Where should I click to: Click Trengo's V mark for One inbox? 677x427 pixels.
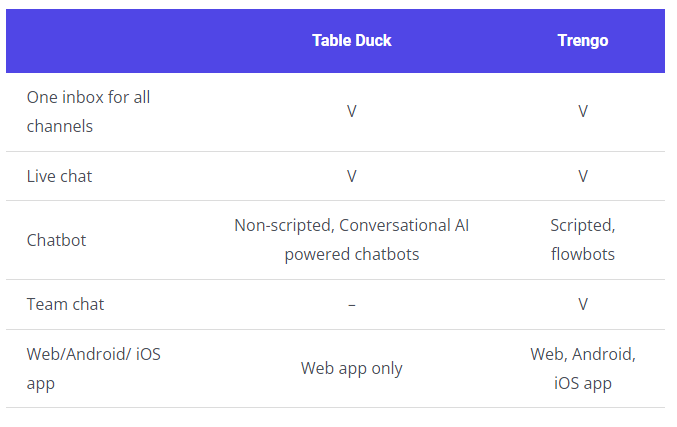pyautogui.click(x=582, y=112)
